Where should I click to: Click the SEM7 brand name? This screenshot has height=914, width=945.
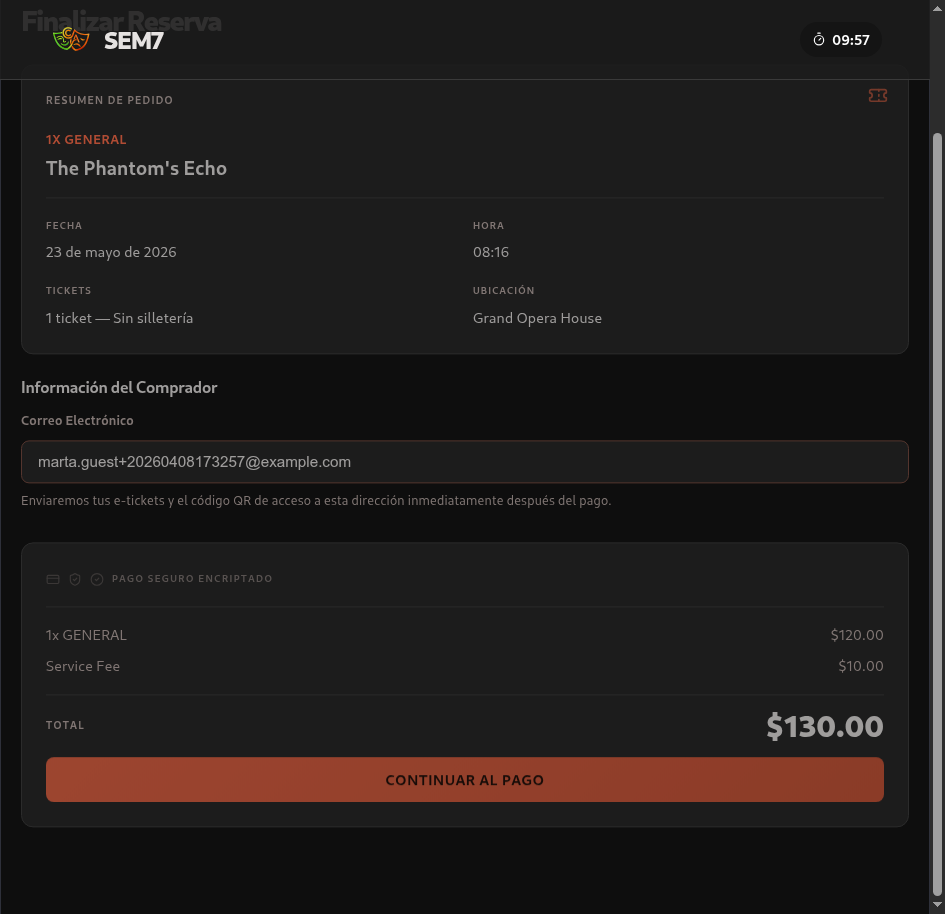pos(133,41)
